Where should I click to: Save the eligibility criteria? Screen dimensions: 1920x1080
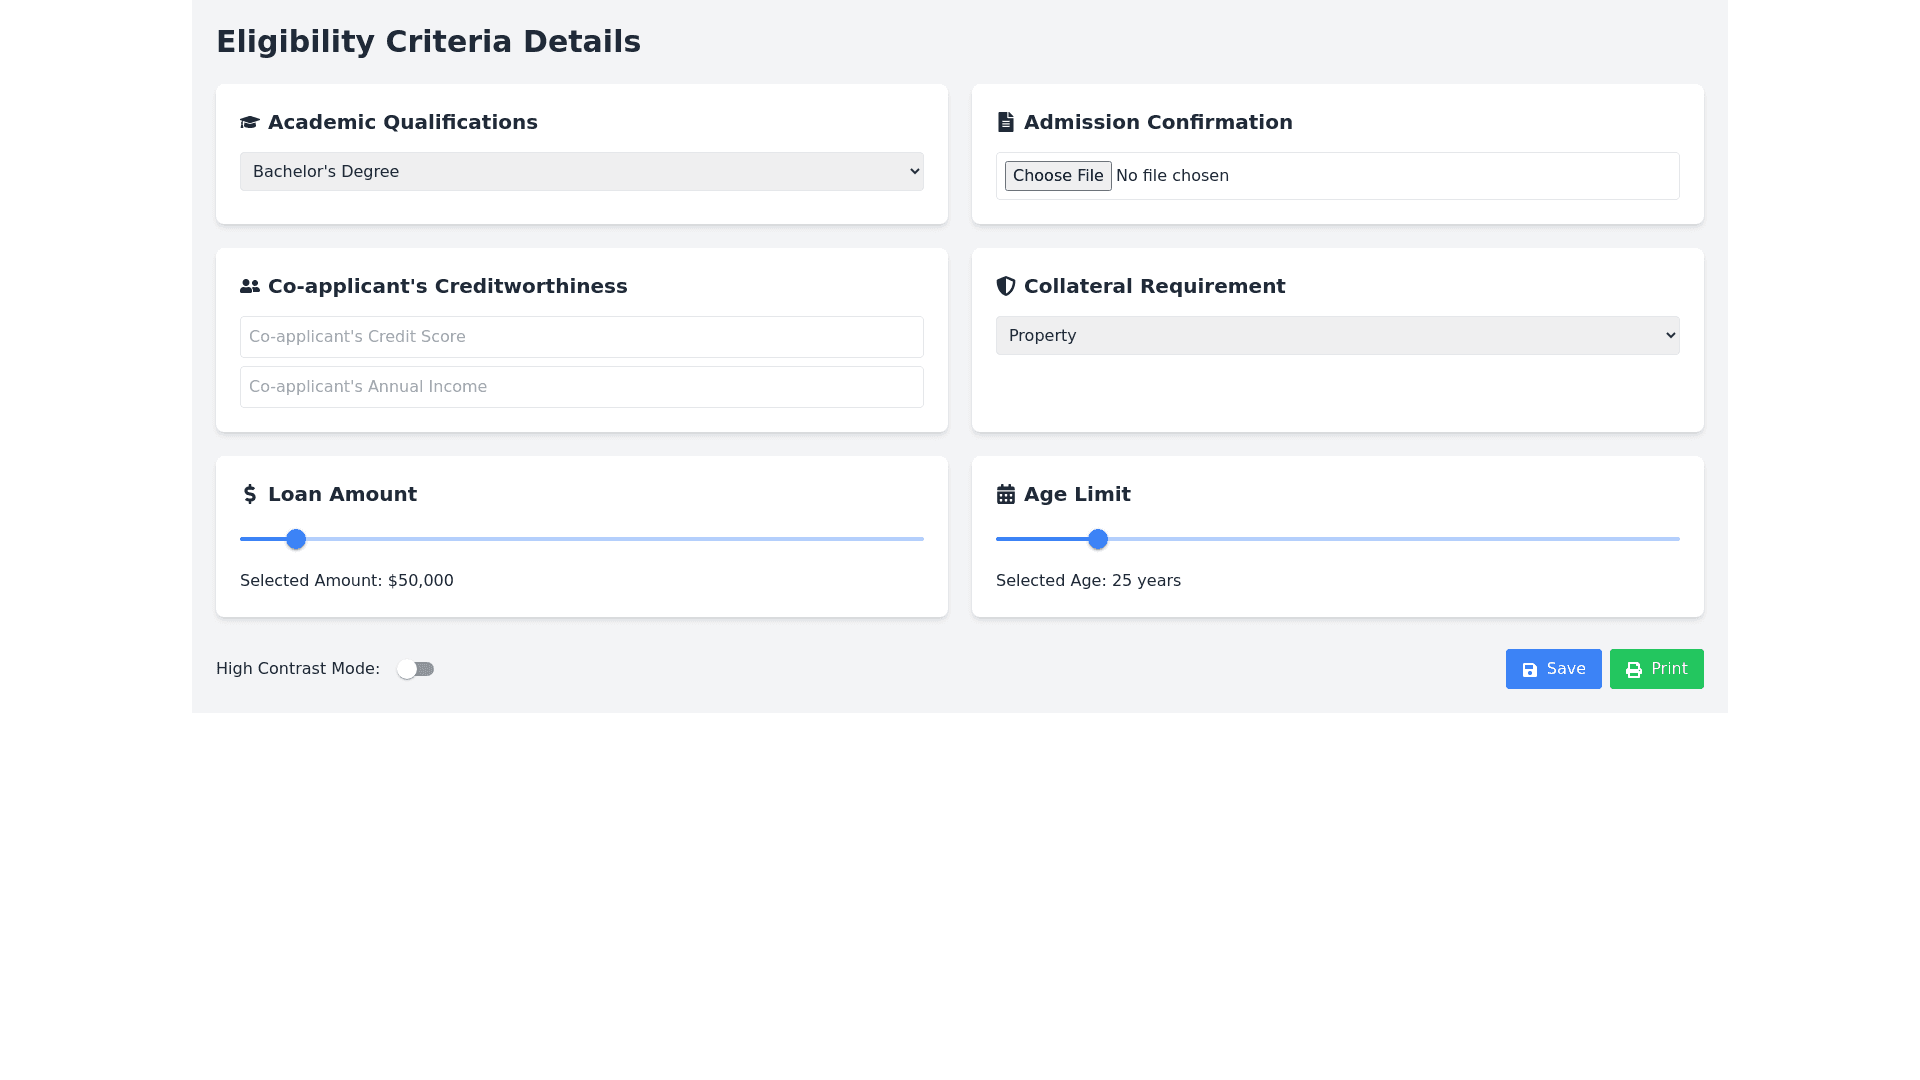click(1553, 669)
